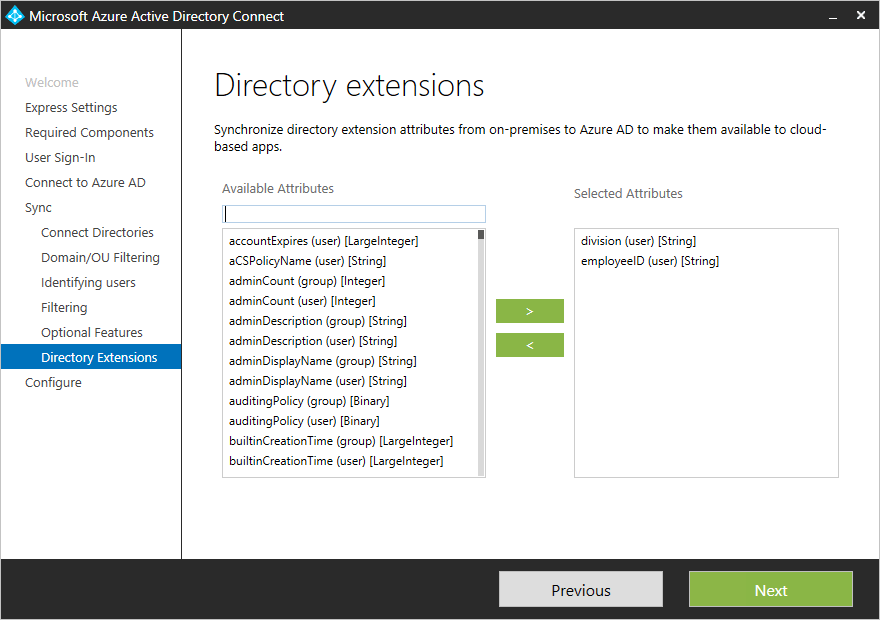Click the attribute search filter box

pyautogui.click(x=353, y=213)
